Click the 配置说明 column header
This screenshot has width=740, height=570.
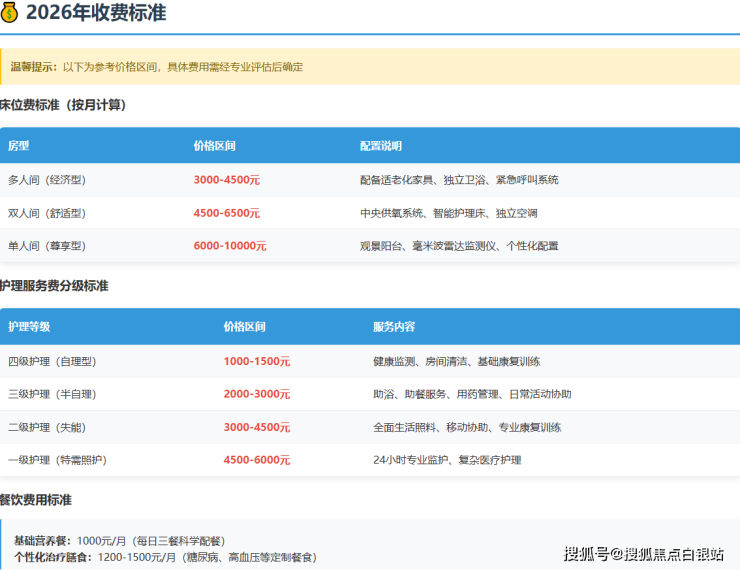[x=381, y=146]
